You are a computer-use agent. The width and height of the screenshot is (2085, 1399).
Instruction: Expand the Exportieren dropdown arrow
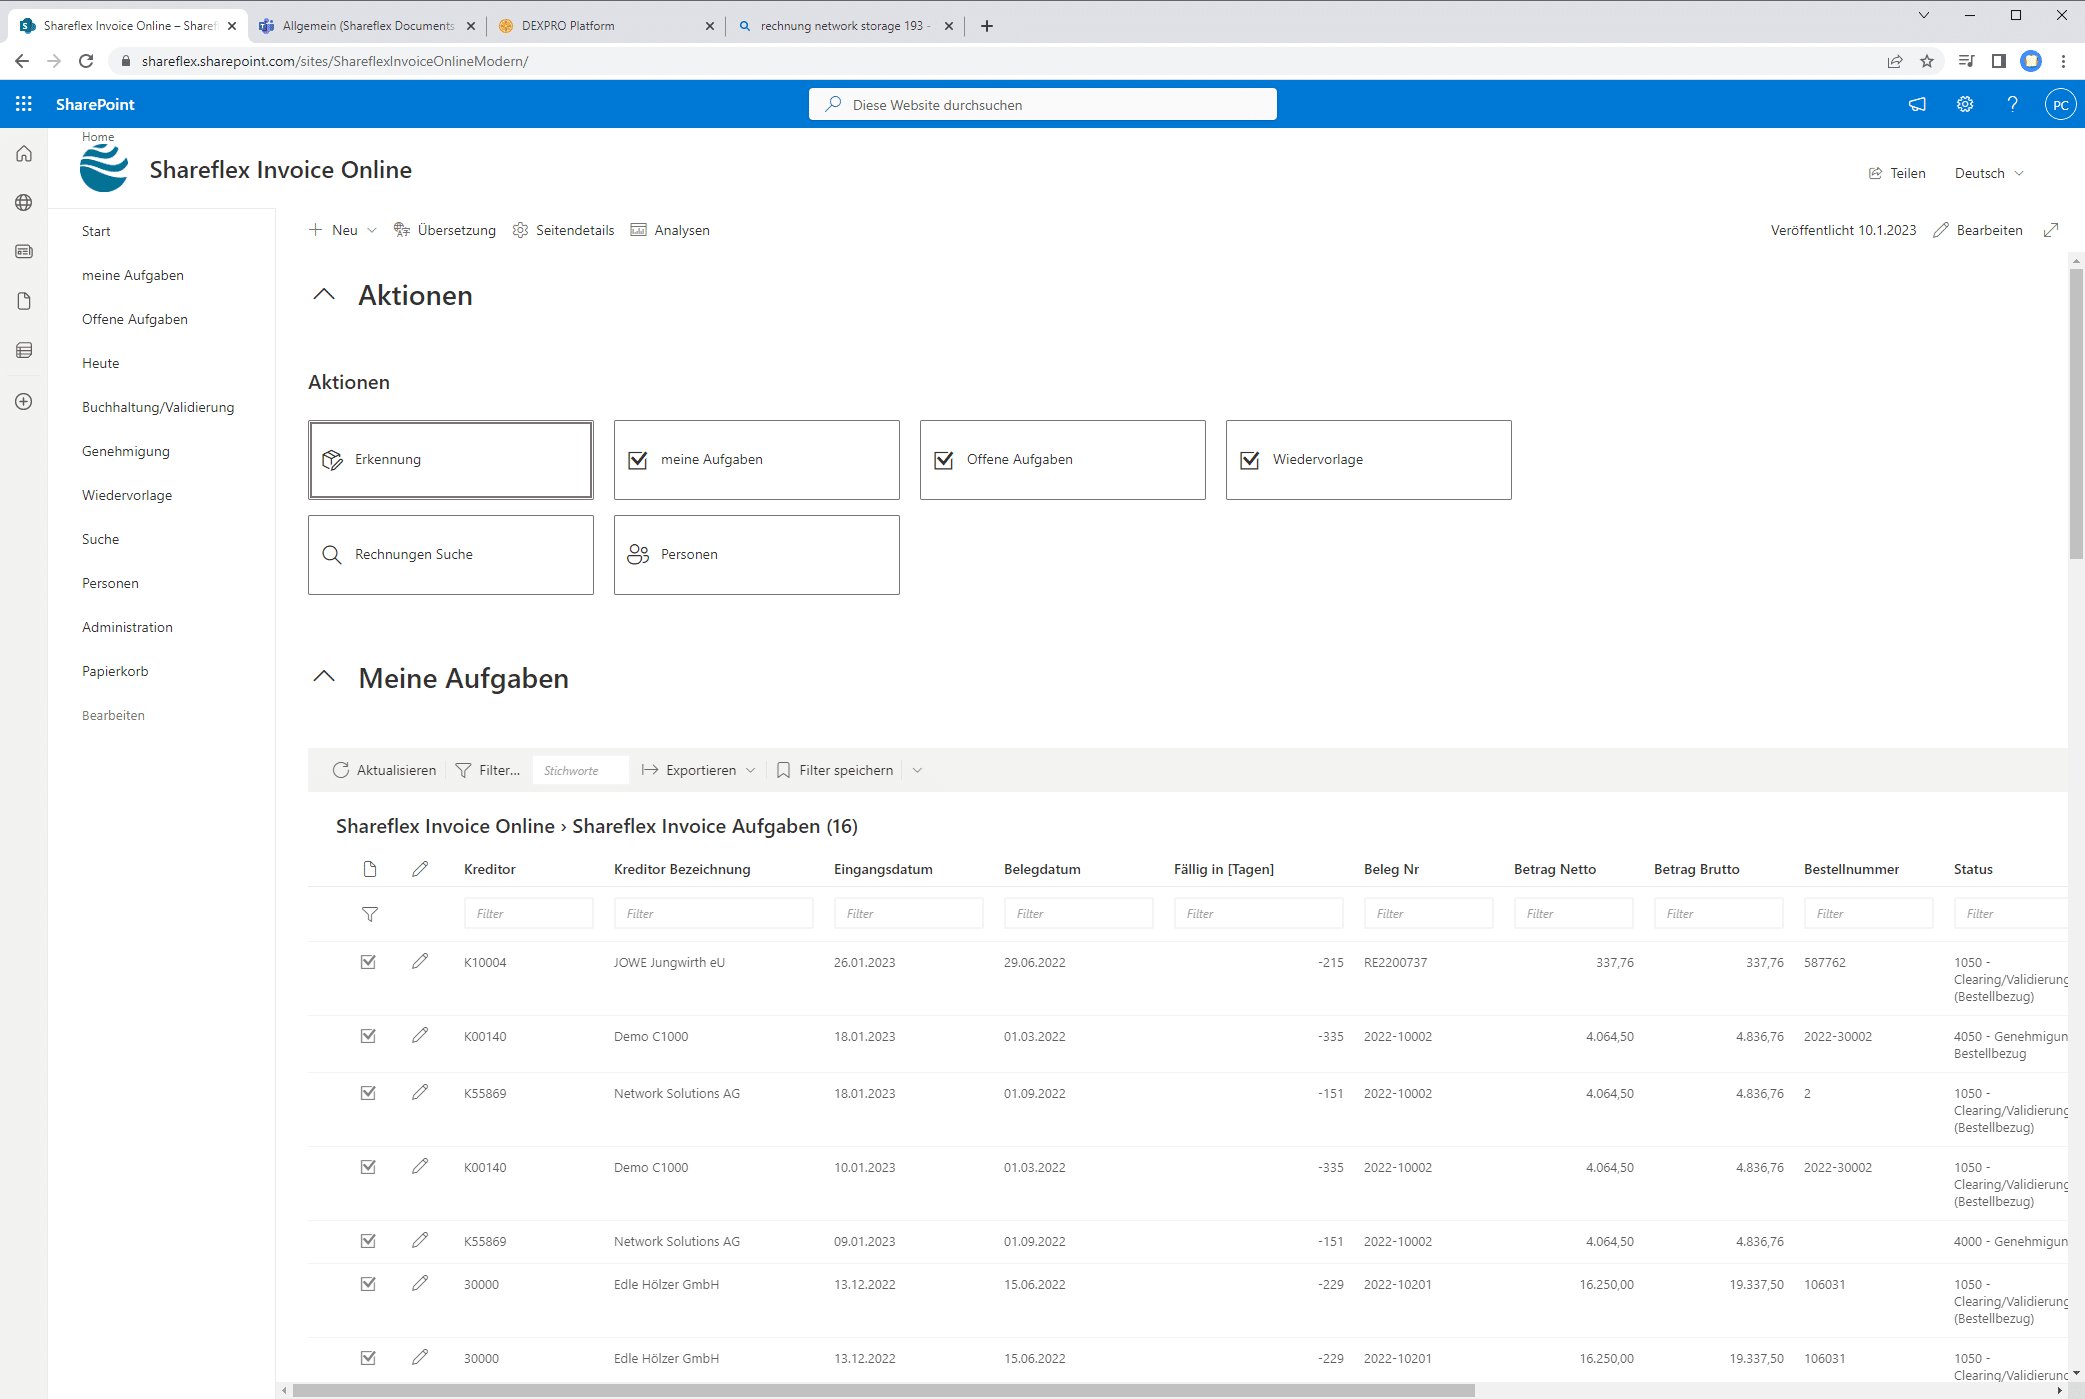pyautogui.click(x=751, y=770)
